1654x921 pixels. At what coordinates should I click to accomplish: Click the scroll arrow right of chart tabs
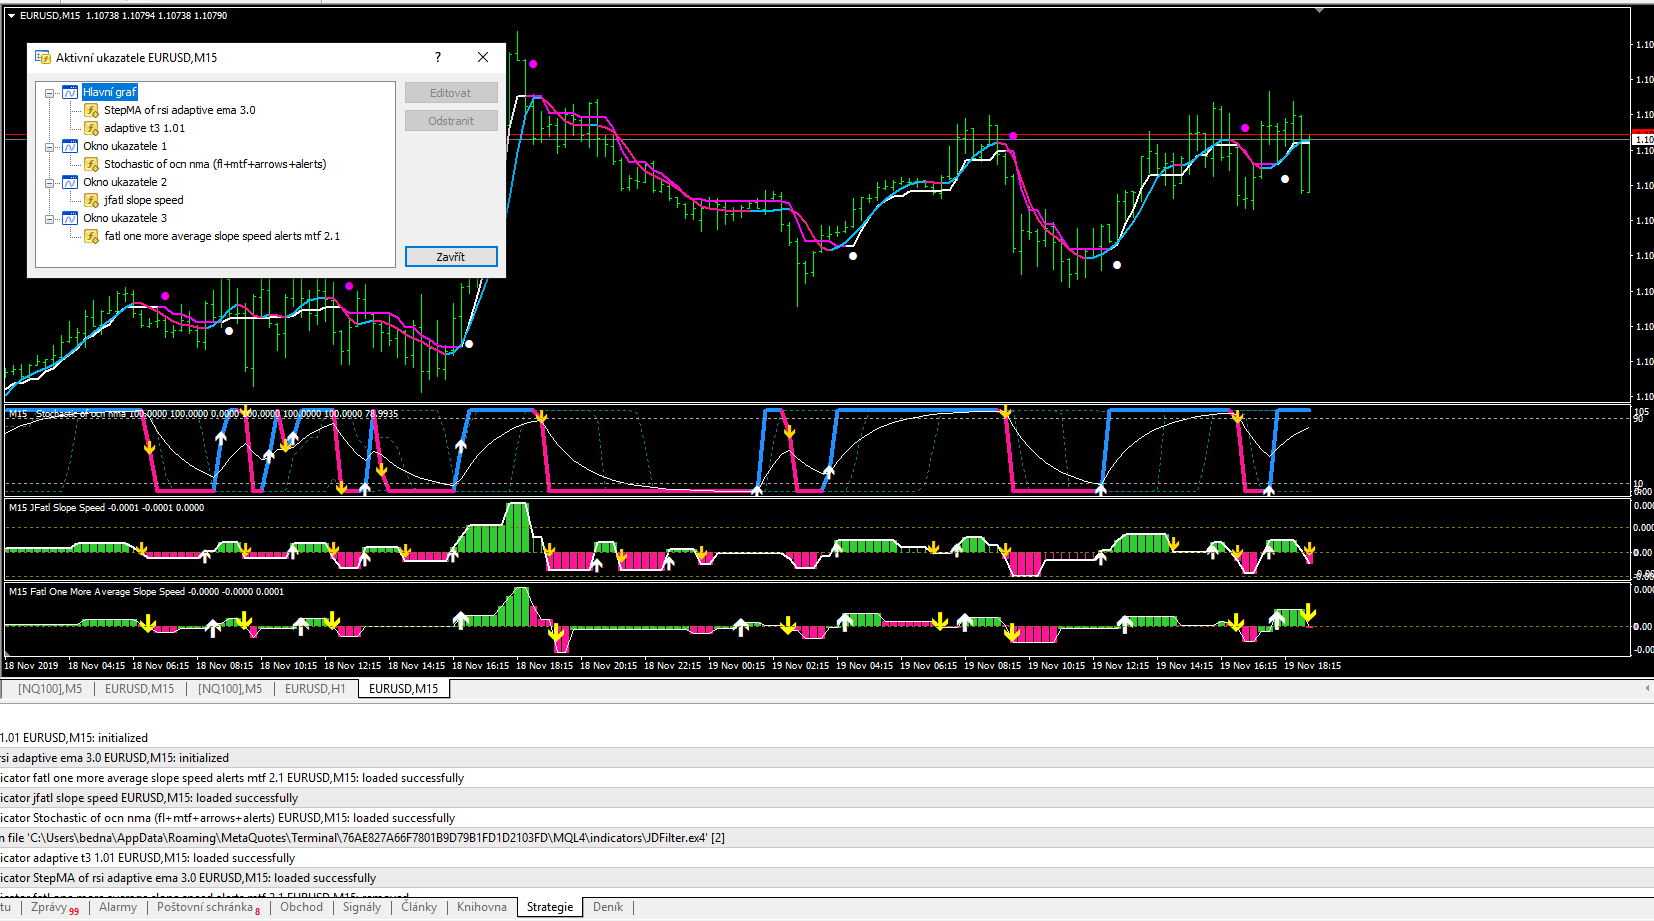1647,688
